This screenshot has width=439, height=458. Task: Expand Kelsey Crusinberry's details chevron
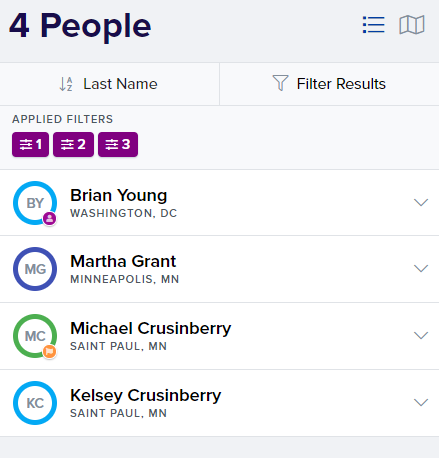[421, 402]
